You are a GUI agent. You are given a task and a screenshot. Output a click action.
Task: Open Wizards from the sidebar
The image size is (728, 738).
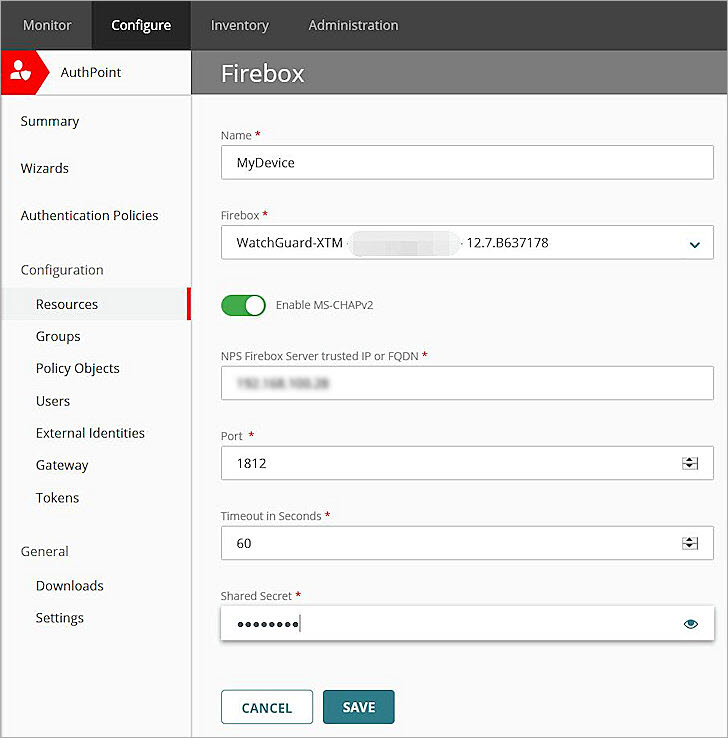pyautogui.click(x=44, y=168)
